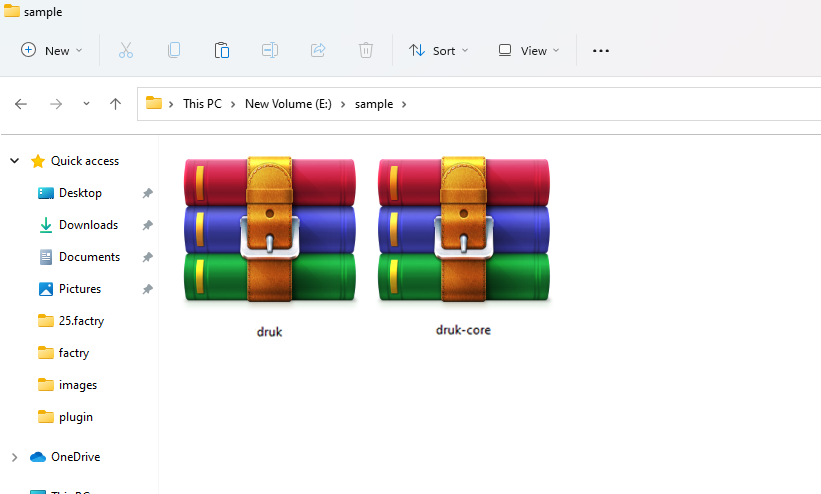
Task: Click the Paste clipboard icon
Action: tap(222, 50)
